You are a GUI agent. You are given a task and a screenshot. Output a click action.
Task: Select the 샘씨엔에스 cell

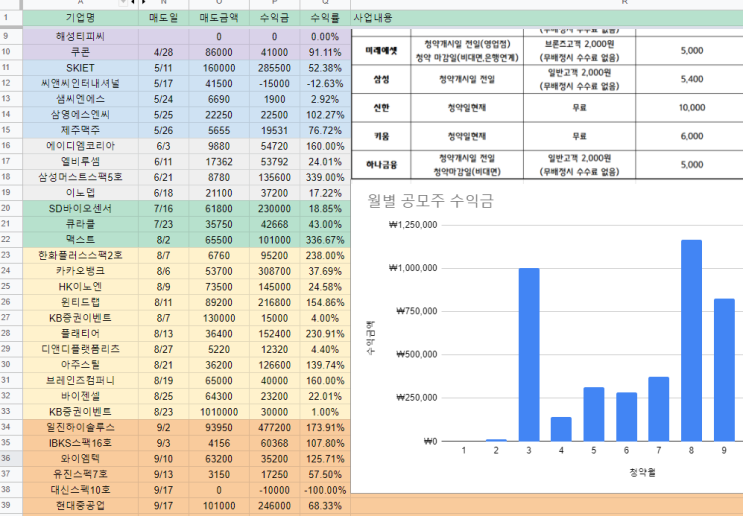tap(81, 99)
